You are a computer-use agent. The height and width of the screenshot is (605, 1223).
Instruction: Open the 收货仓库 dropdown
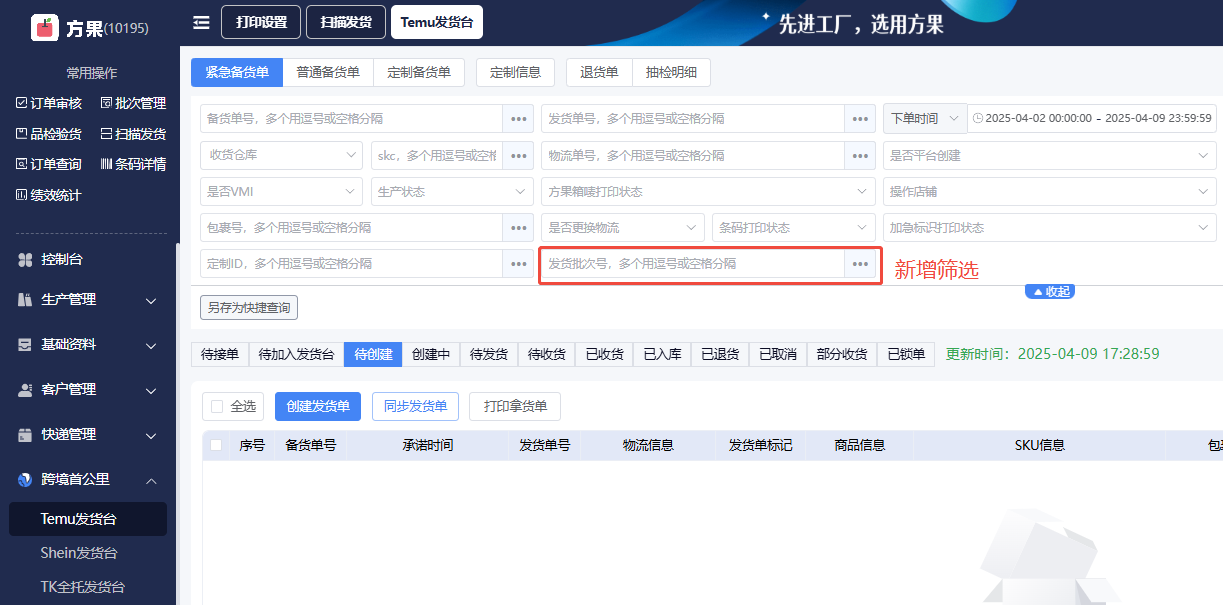point(282,156)
